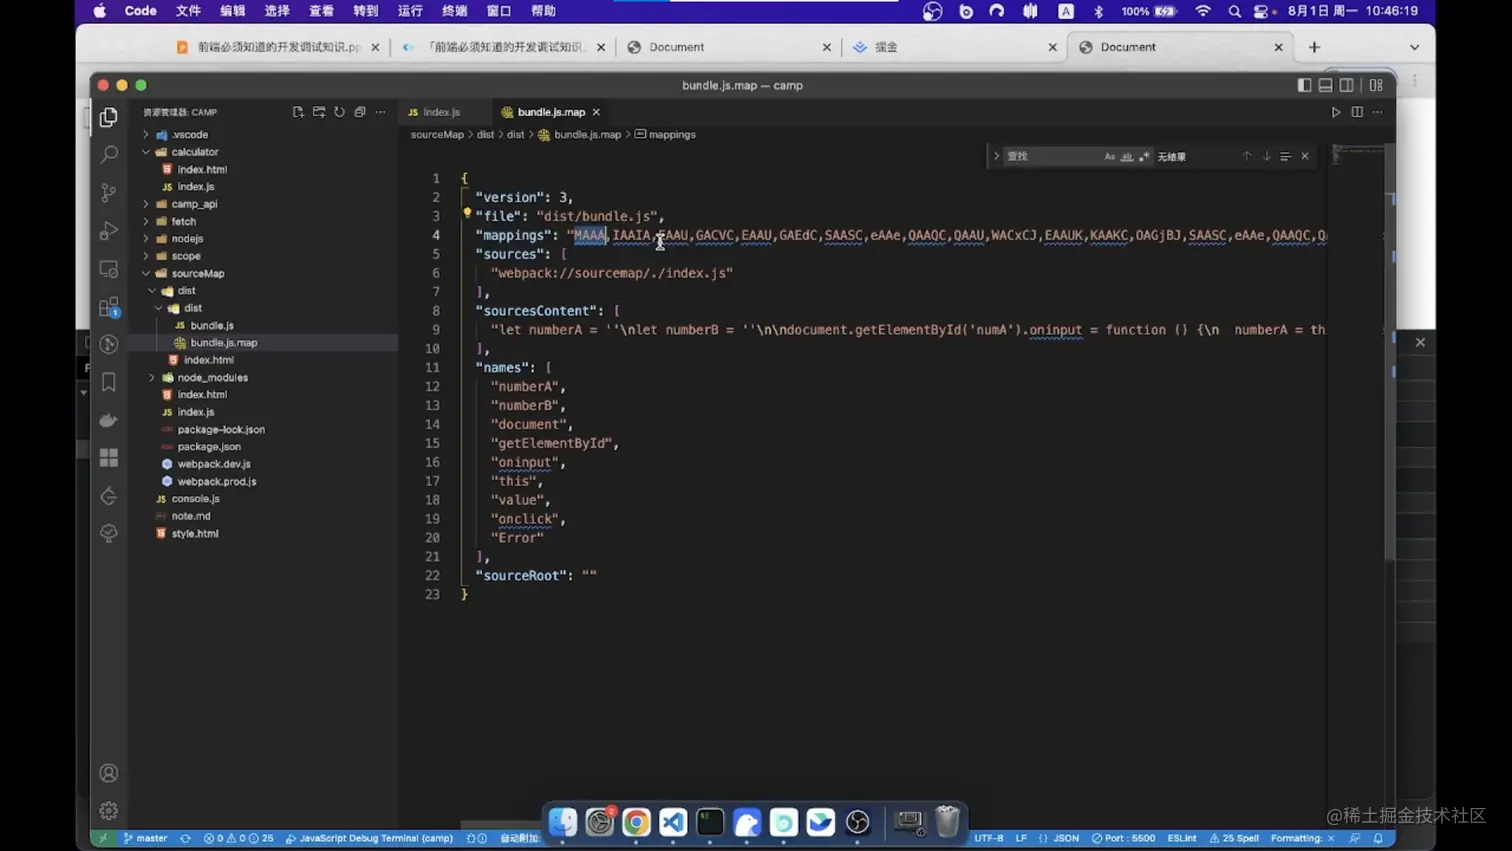
Task: Split the editor to the right
Action: click(x=1357, y=112)
